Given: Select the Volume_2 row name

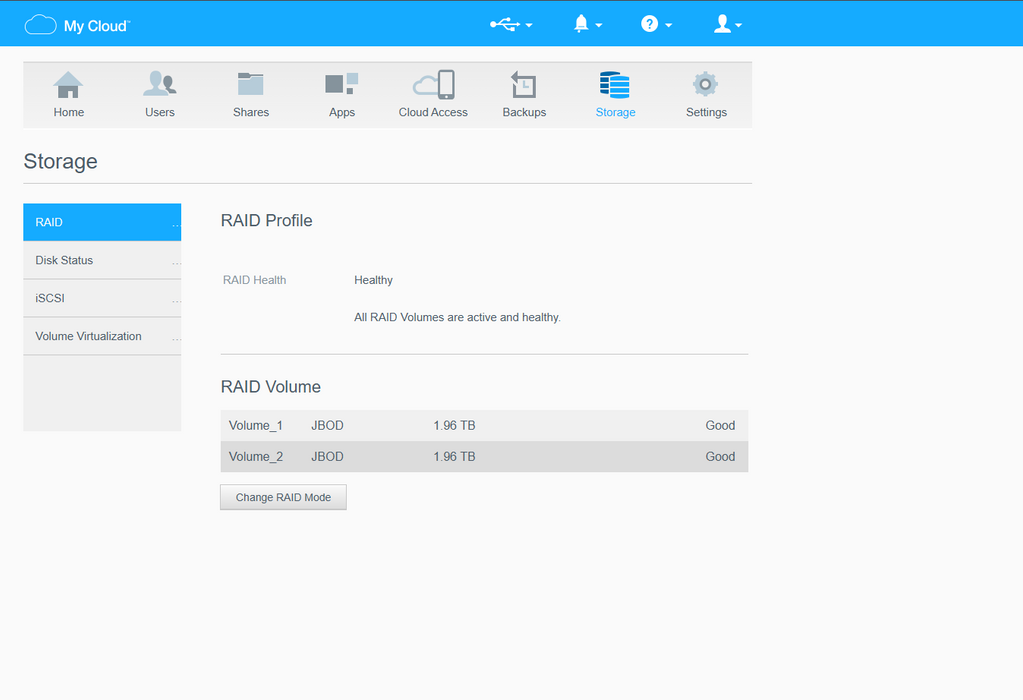Looking at the screenshot, I should click(x=256, y=457).
